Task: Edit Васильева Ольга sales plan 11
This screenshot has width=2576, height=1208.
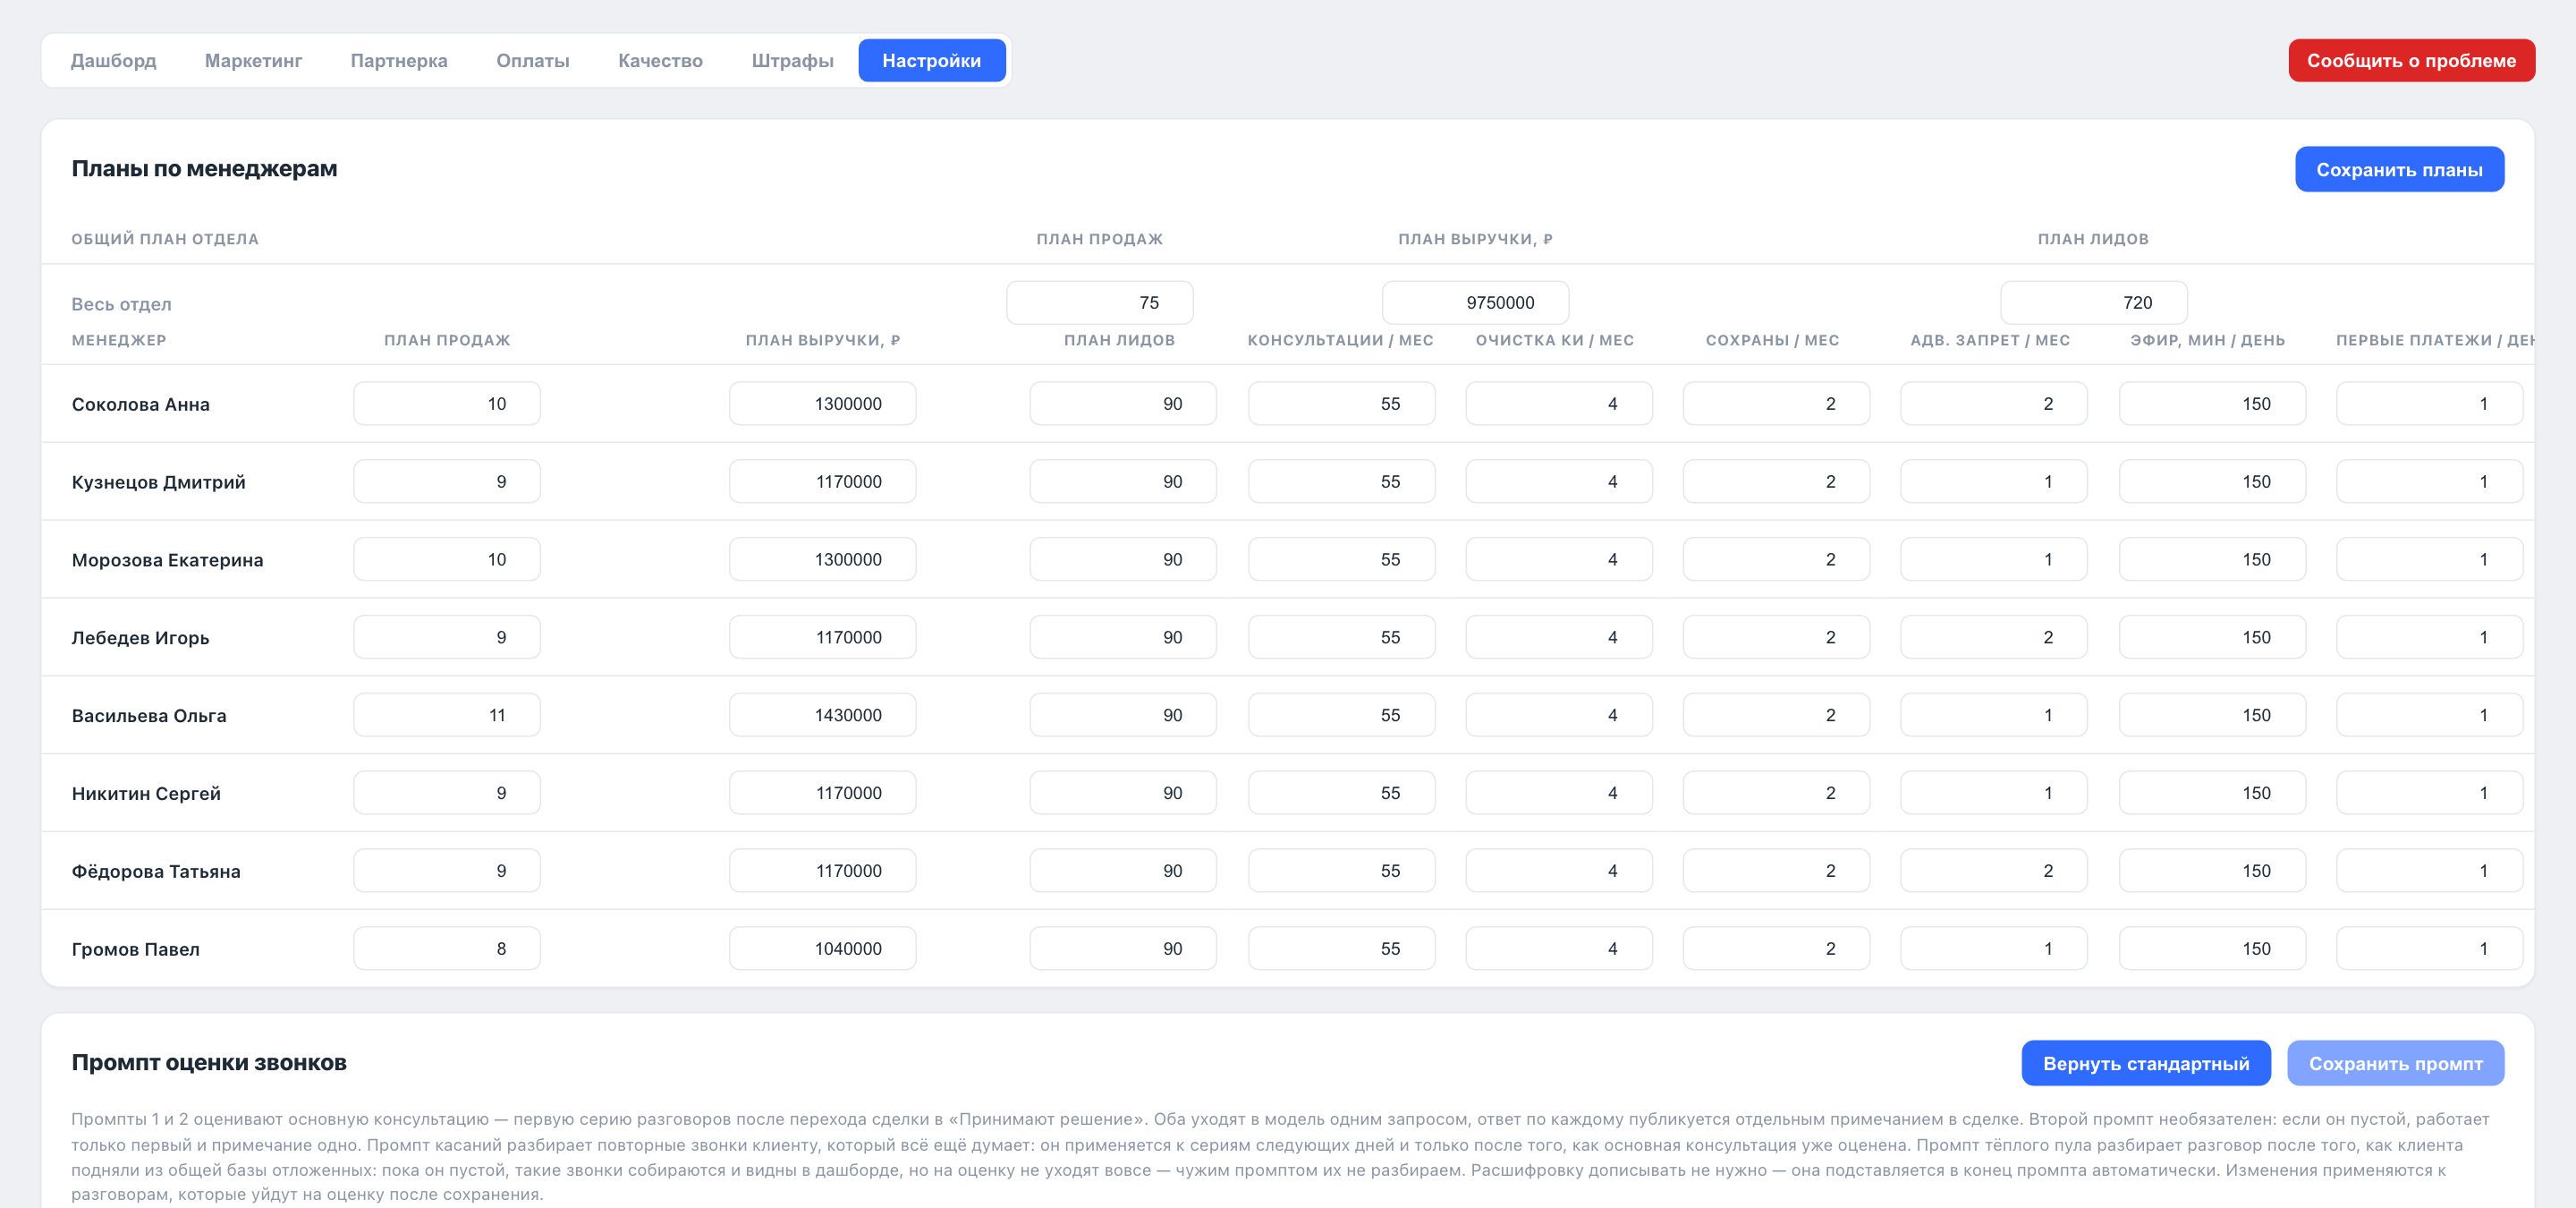Action: [447, 716]
